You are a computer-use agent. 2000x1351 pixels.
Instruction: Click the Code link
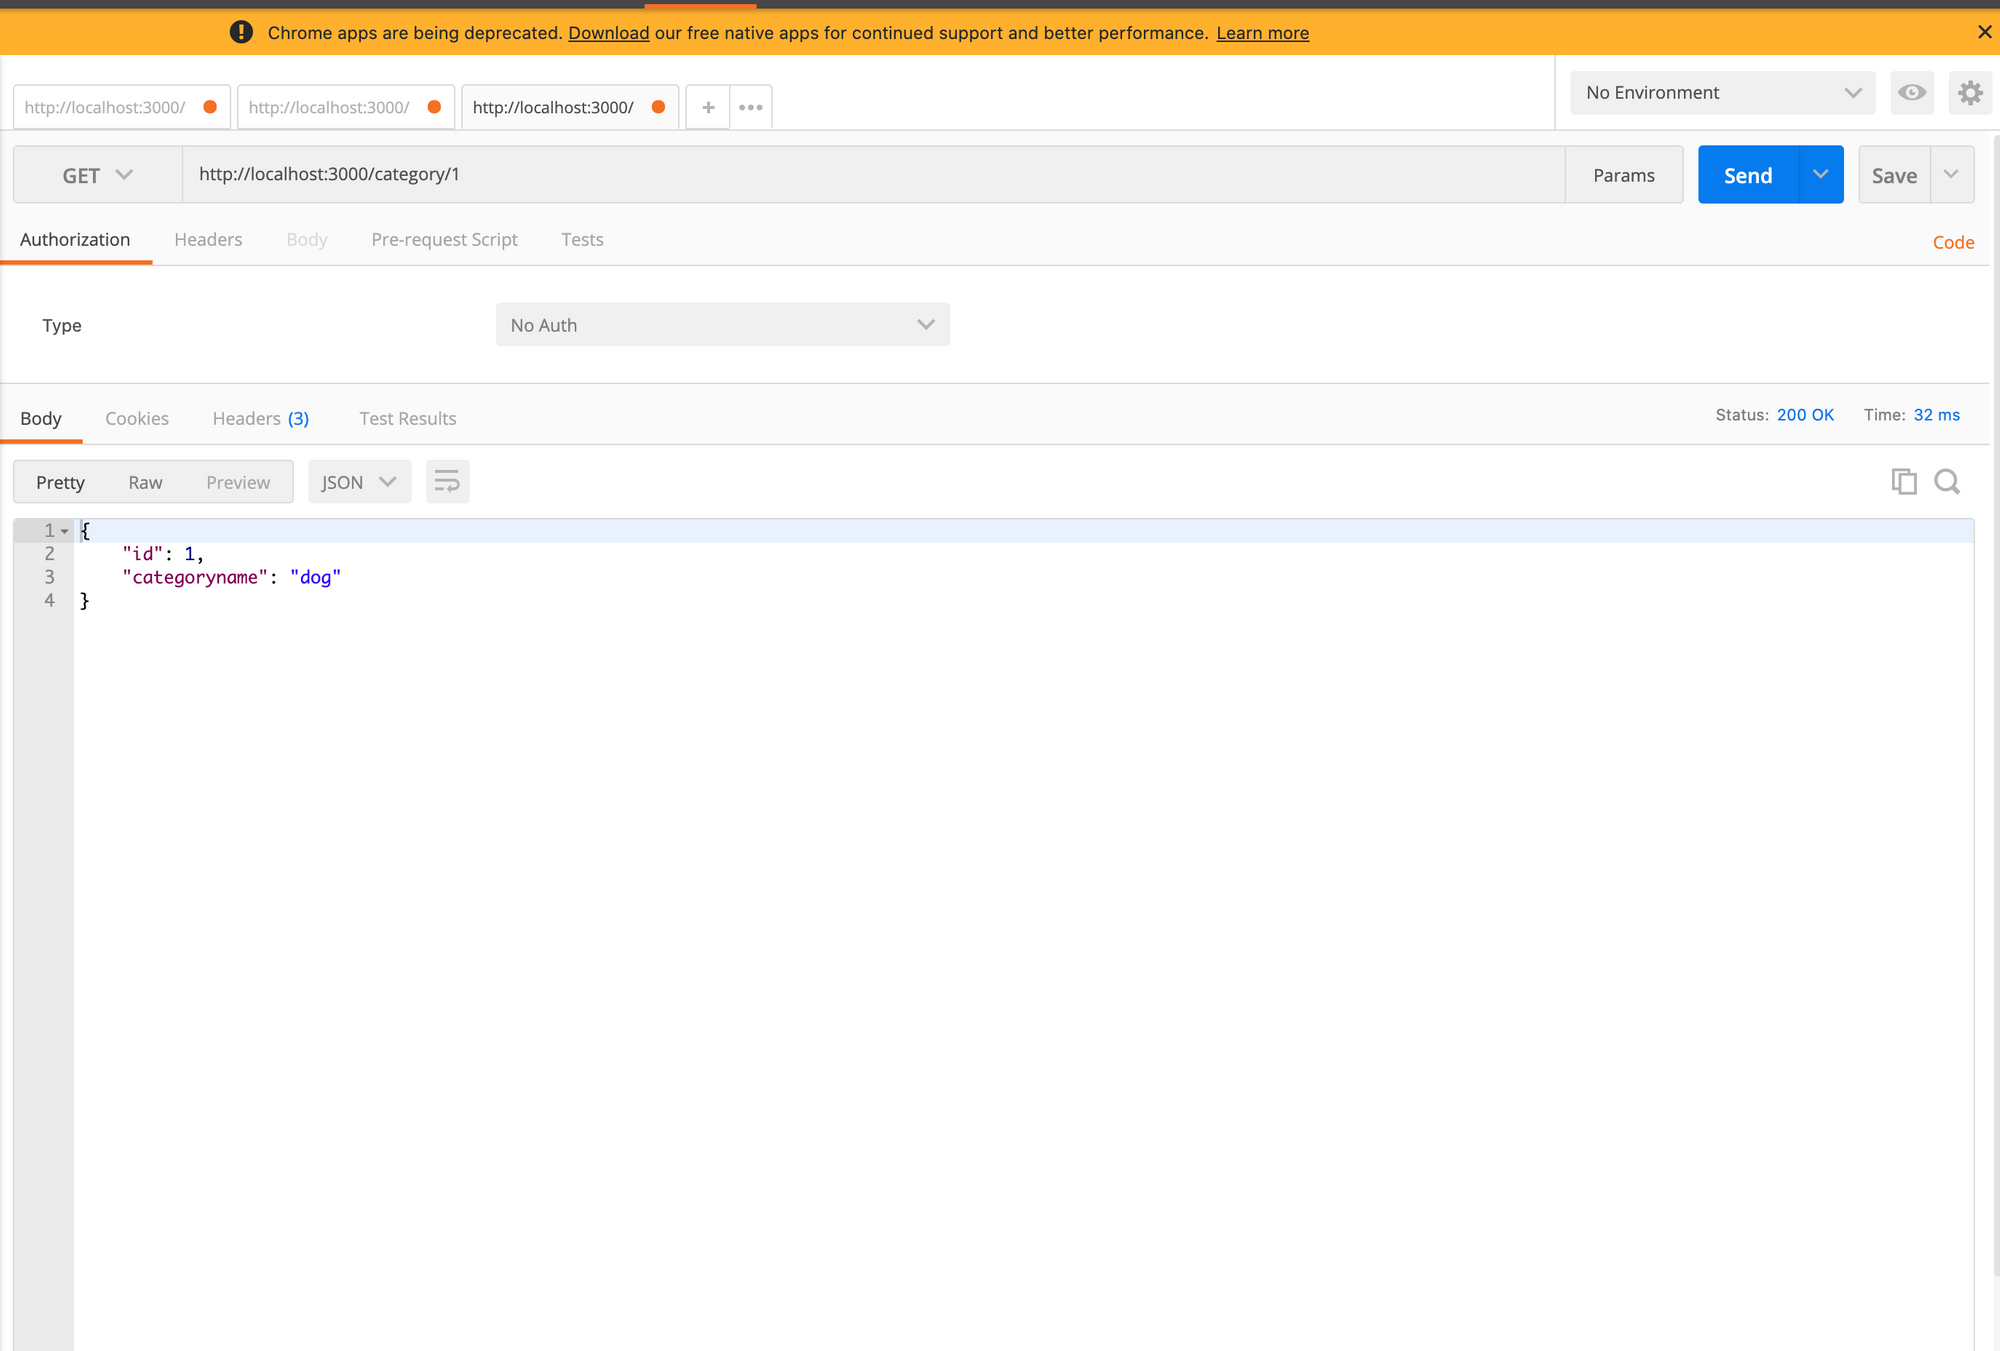point(1952,242)
